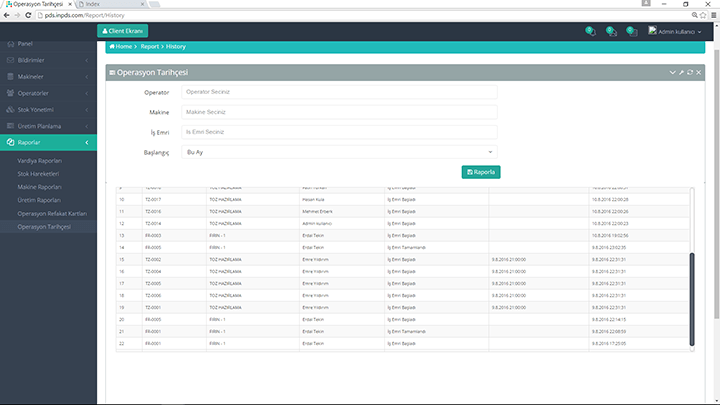The height and width of the screenshot is (405, 720).
Task: Open Üretim Raporları report
Action: 39,200
